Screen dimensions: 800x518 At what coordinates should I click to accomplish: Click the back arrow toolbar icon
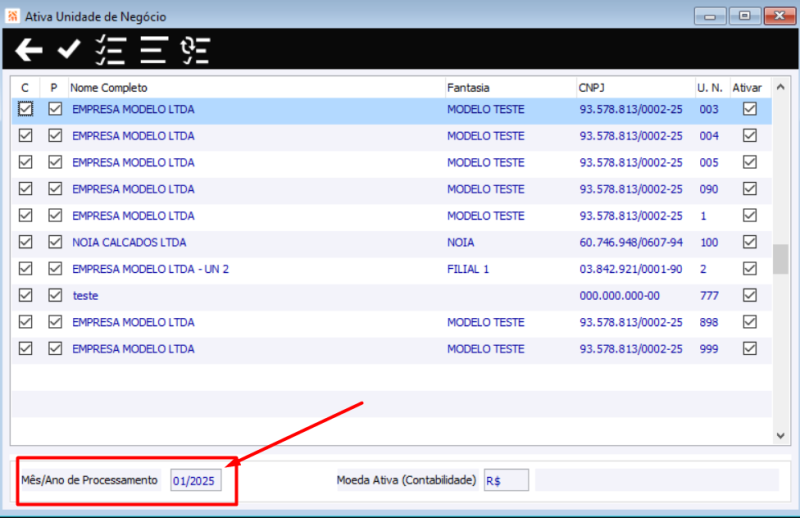coord(29,50)
